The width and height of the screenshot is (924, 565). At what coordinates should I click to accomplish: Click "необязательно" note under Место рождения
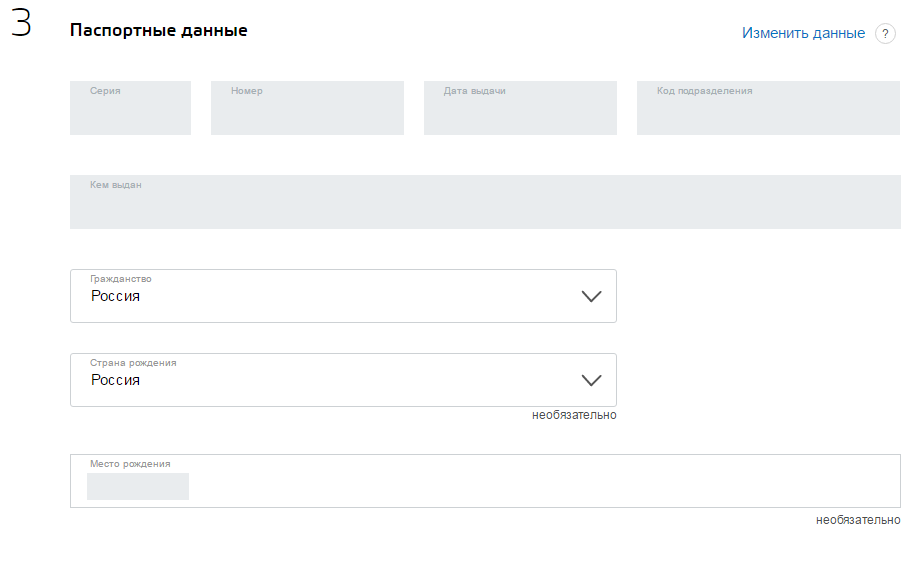(858, 520)
